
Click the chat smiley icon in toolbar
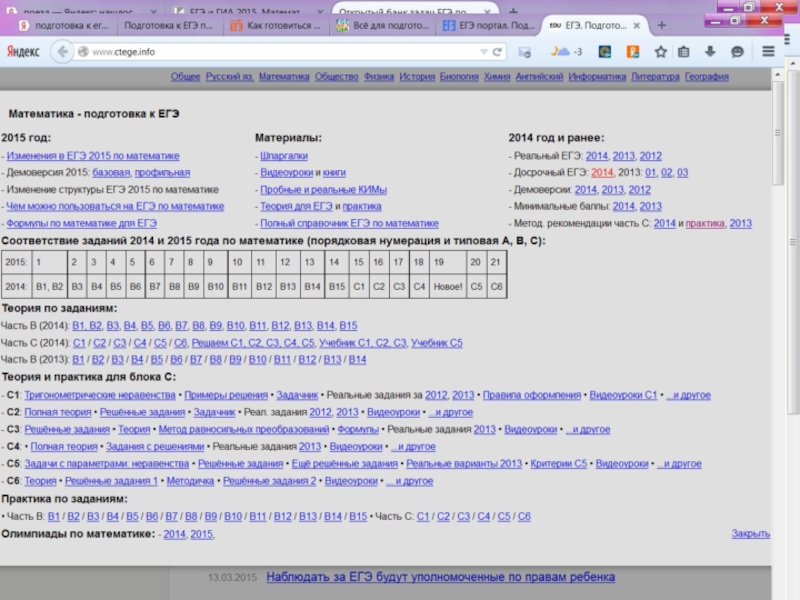point(737,51)
